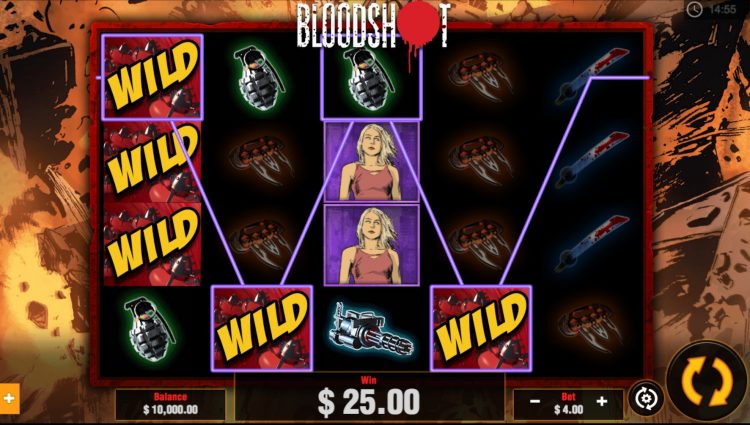Decrease the bet with the minus button
The image size is (750, 425).
[x=535, y=402]
